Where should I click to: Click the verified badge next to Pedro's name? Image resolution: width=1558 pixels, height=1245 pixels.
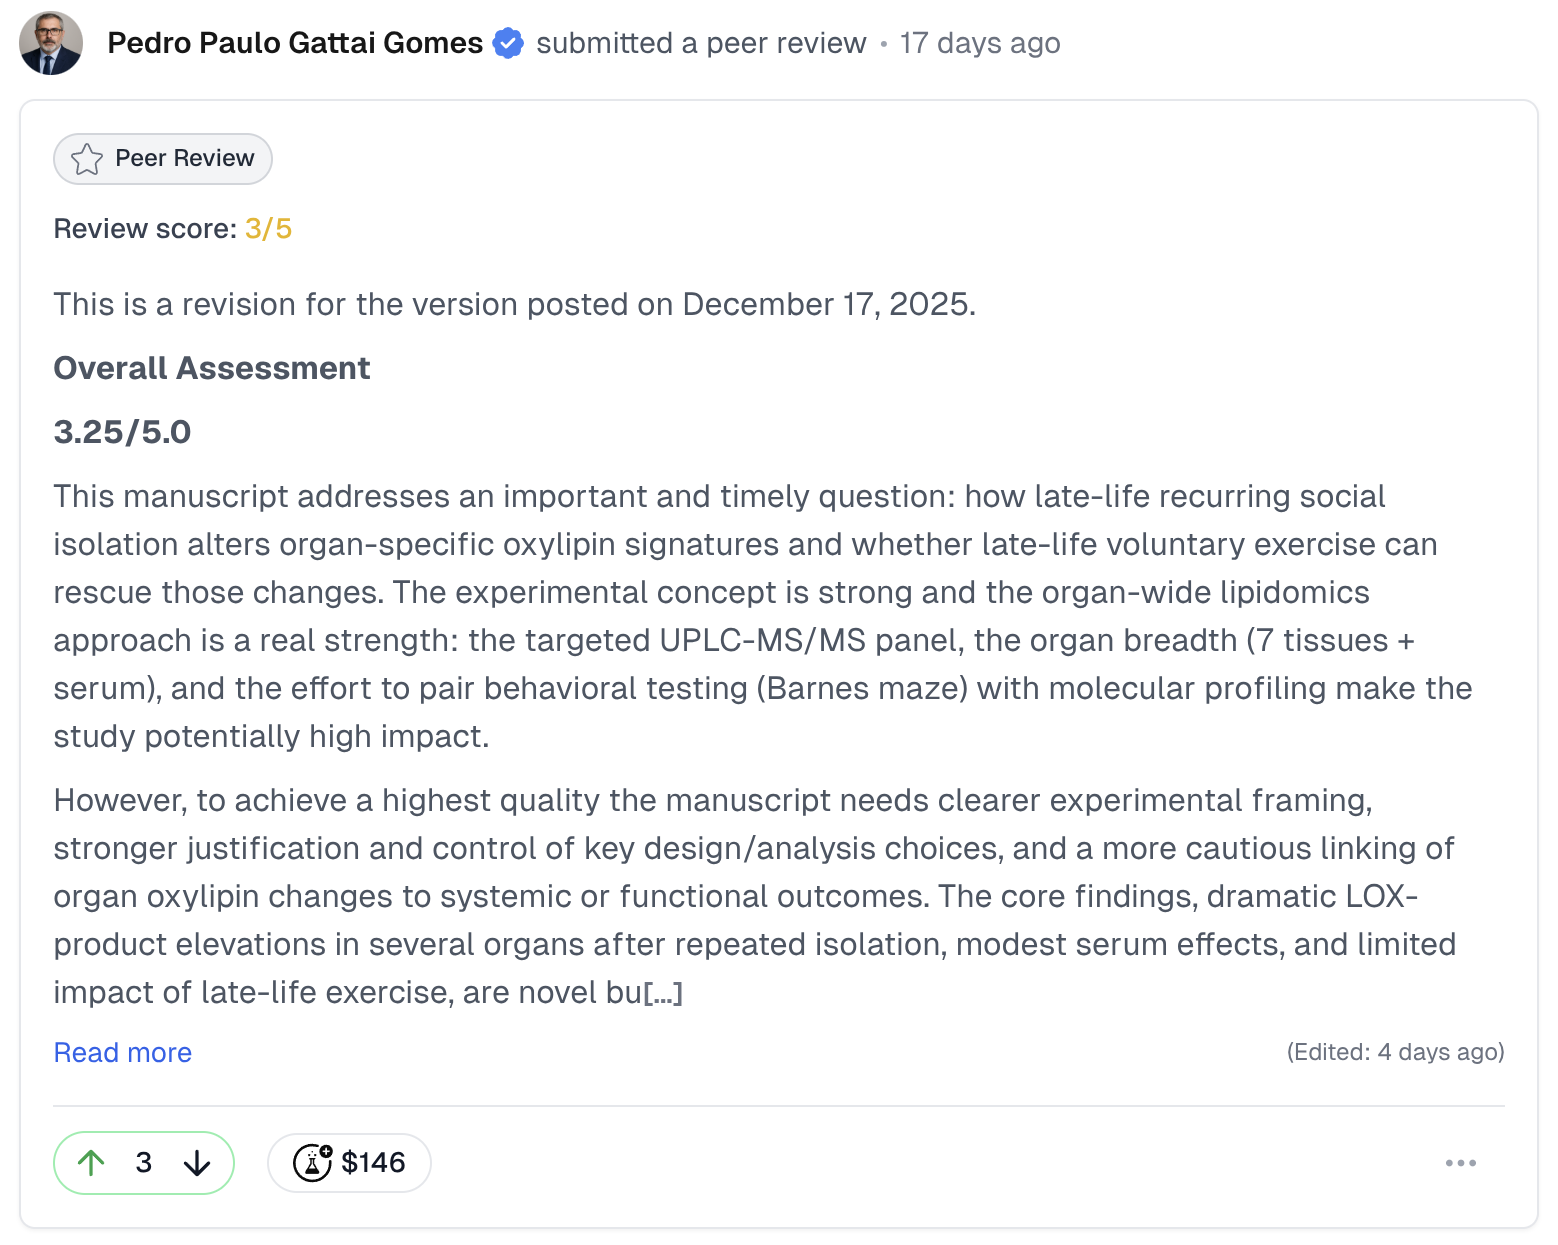509,43
